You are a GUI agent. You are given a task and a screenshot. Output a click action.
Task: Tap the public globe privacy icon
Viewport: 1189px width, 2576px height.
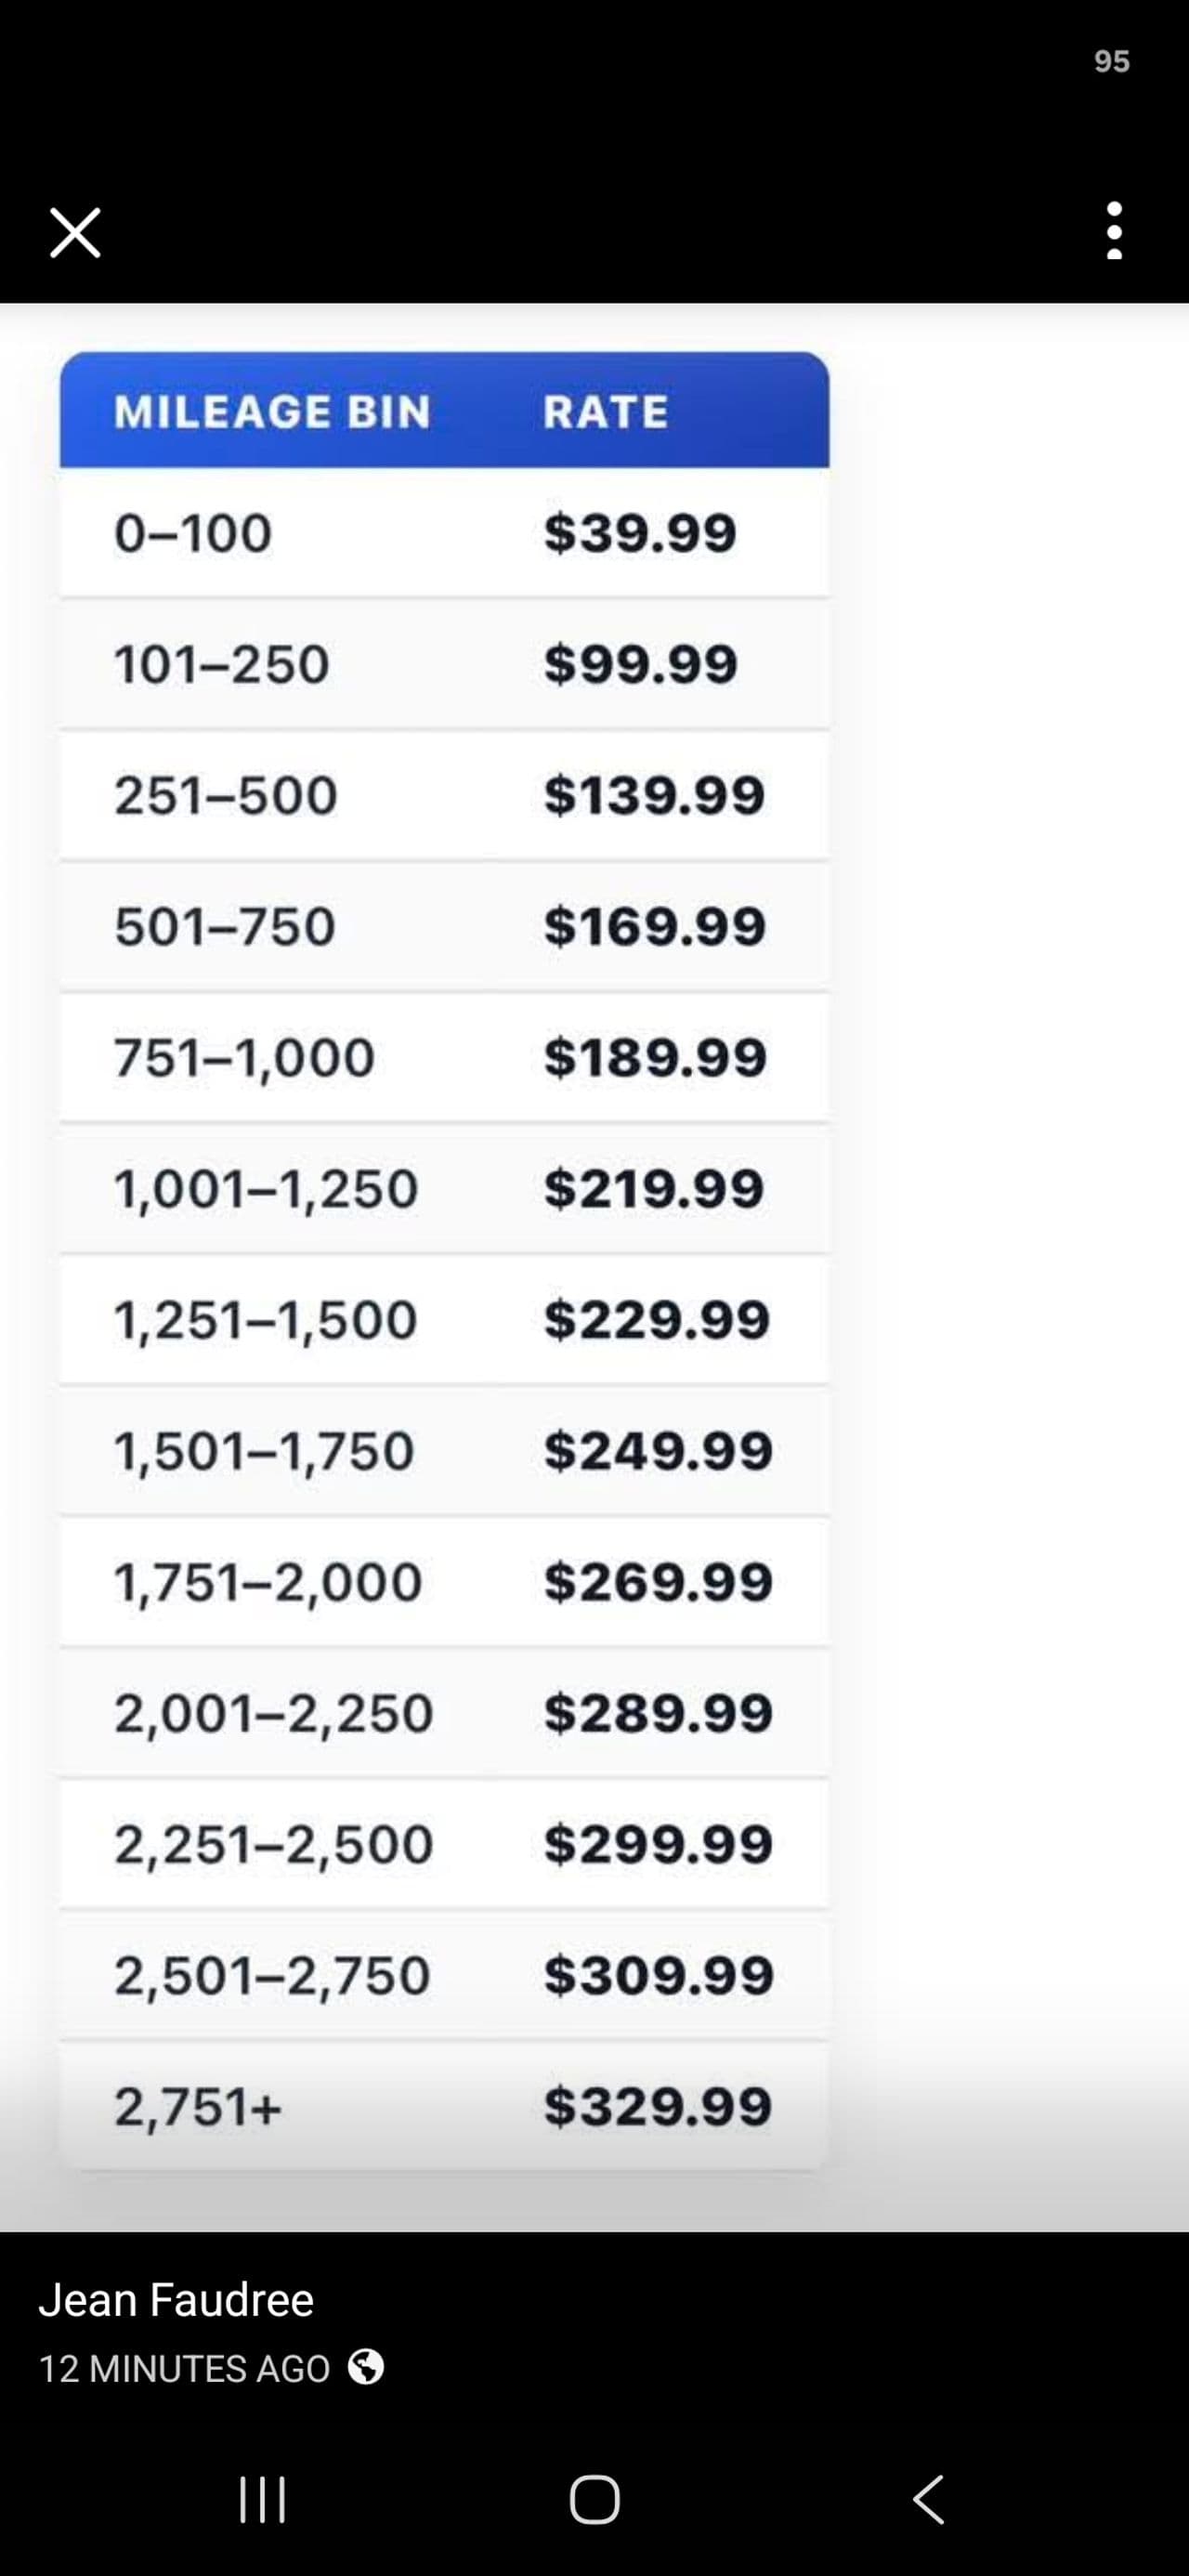coord(366,2367)
